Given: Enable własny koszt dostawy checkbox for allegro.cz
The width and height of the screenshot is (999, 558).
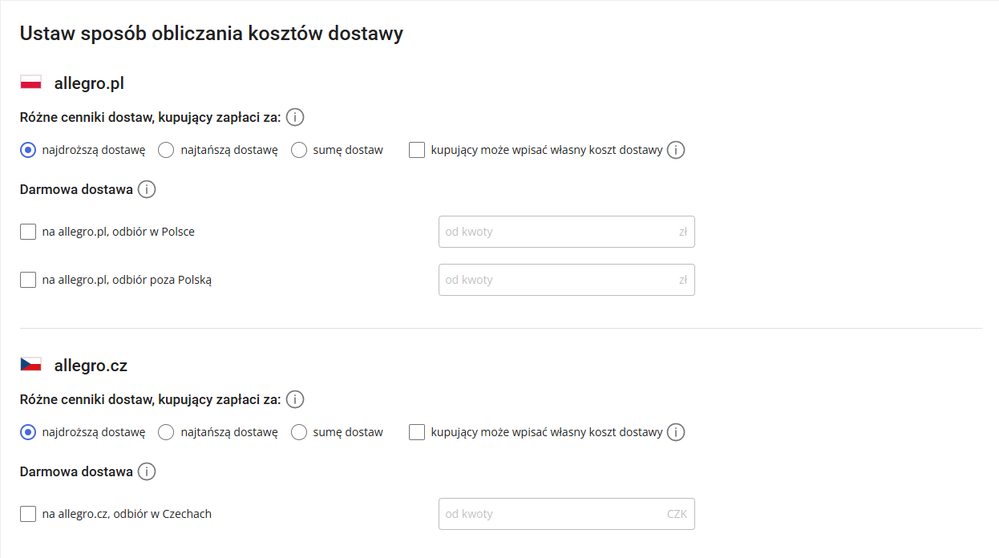Looking at the screenshot, I should [x=417, y=432].
